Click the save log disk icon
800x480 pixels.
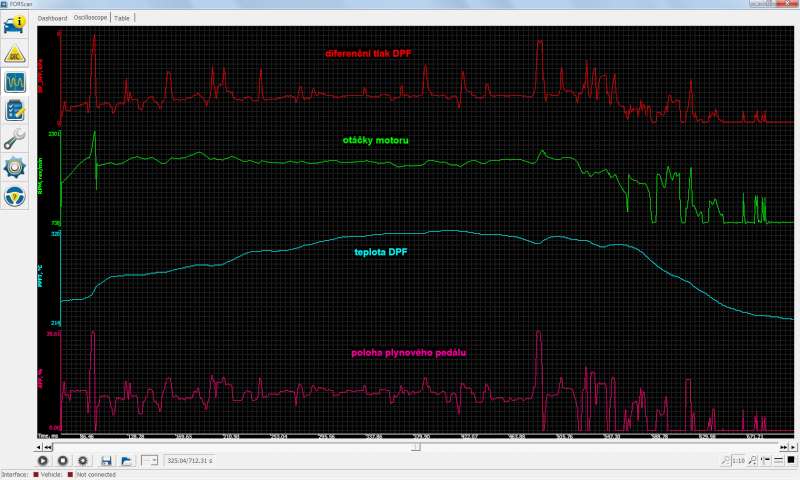(x=106, y=461)
